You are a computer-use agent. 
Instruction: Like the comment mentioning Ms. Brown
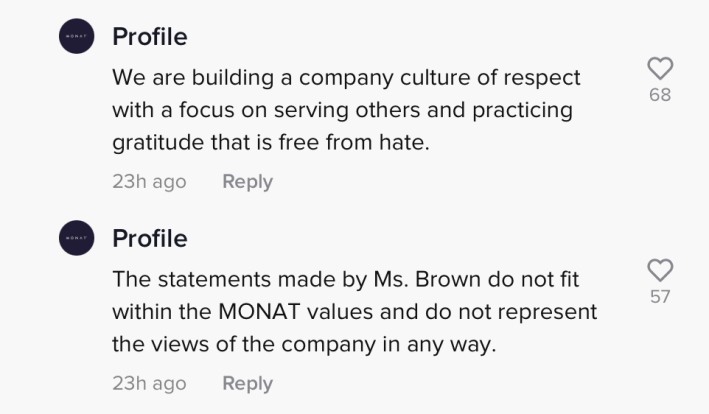tap(660, 270)
